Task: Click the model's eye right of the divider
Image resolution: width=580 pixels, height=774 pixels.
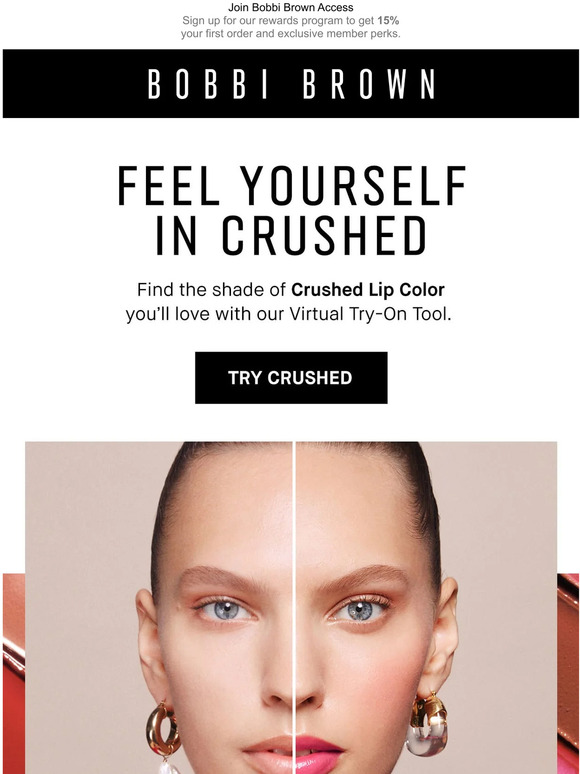Action: click(361, 611)
